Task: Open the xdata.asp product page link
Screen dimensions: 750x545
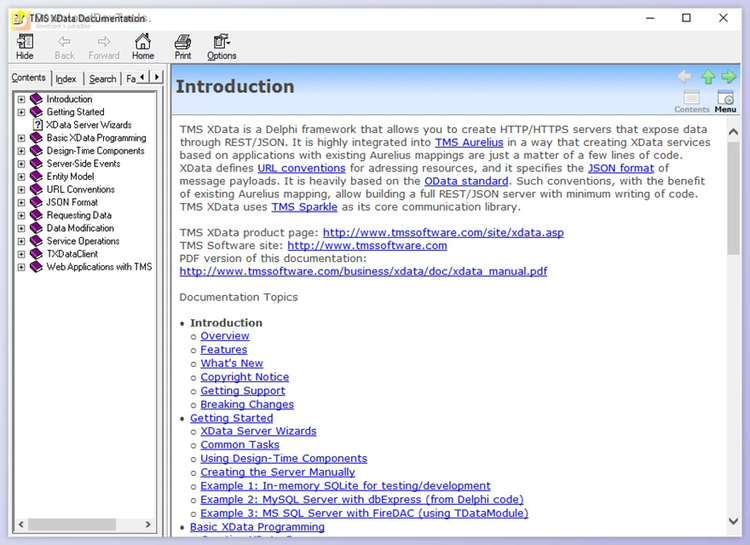Action: point(443,233)
